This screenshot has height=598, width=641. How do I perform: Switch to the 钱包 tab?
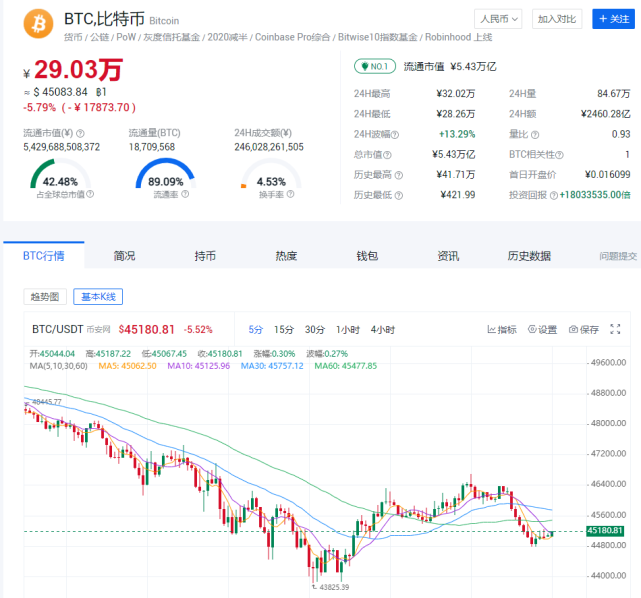[367, 256]
